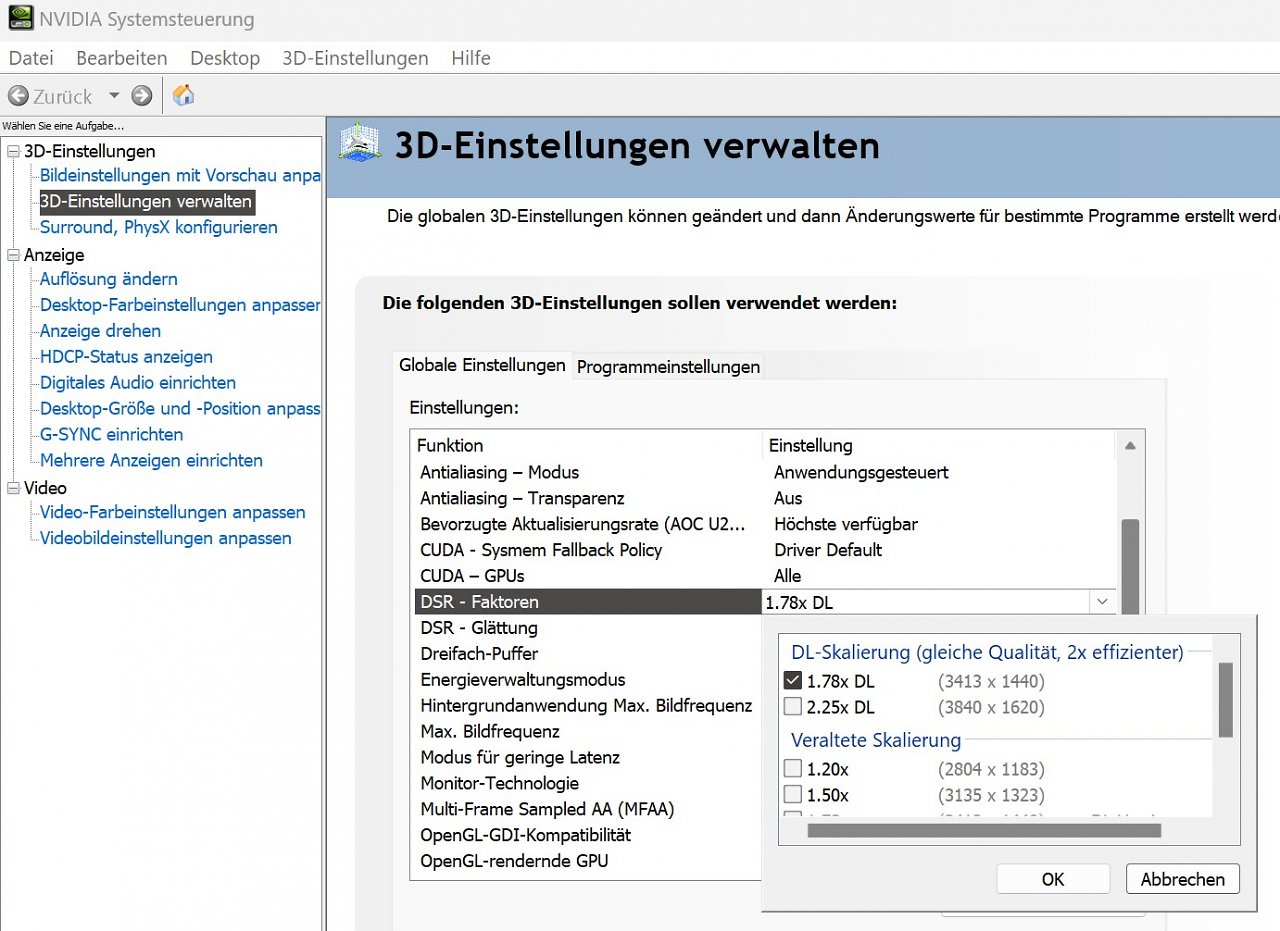Open the G-SYNC einrichten page
The height and width of the screenshot is (931, 1280).
click(x=112, y=435)
